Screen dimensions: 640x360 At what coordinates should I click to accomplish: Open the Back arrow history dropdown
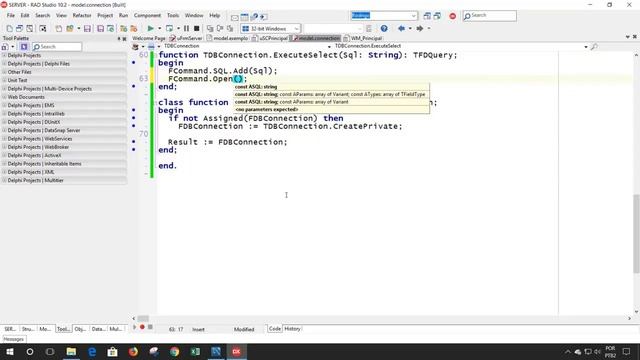410,29
